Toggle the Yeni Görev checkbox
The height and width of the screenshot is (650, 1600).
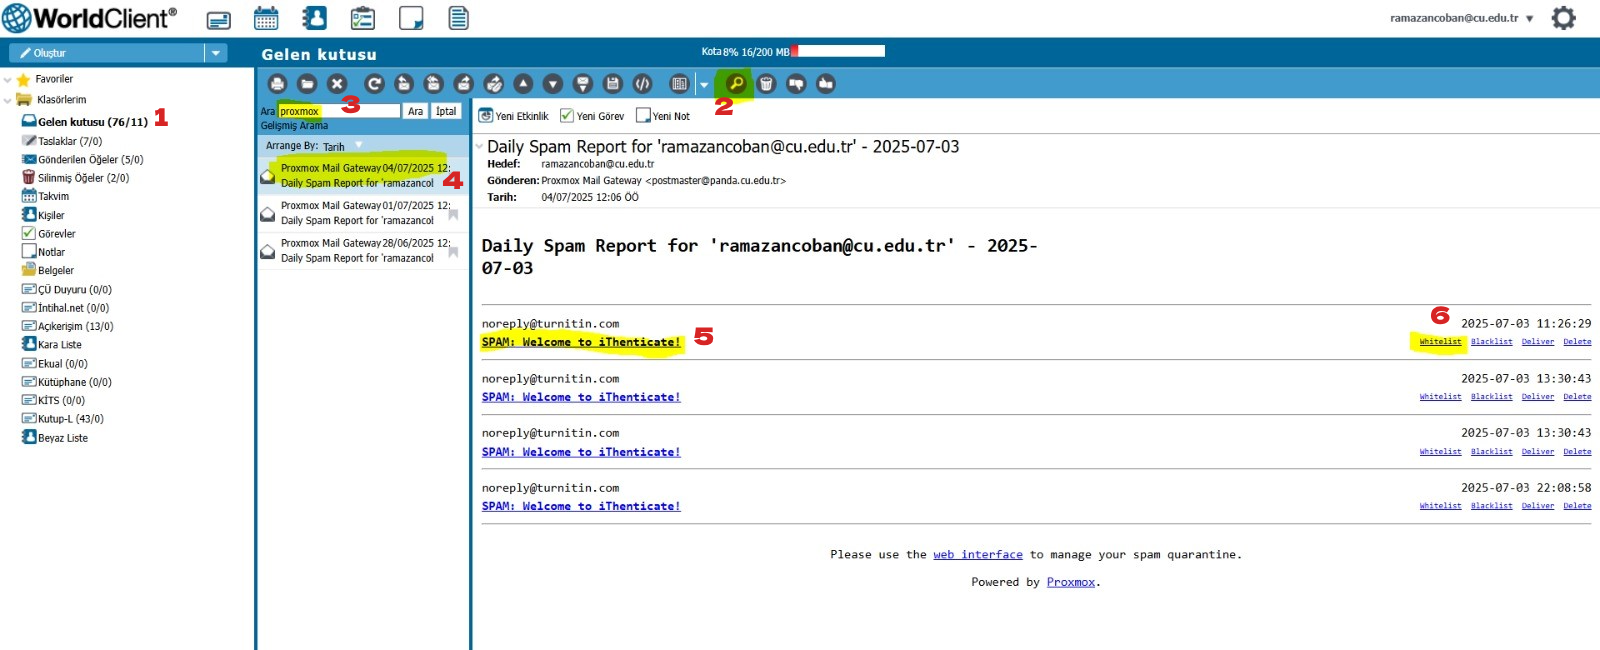[567, 116]
